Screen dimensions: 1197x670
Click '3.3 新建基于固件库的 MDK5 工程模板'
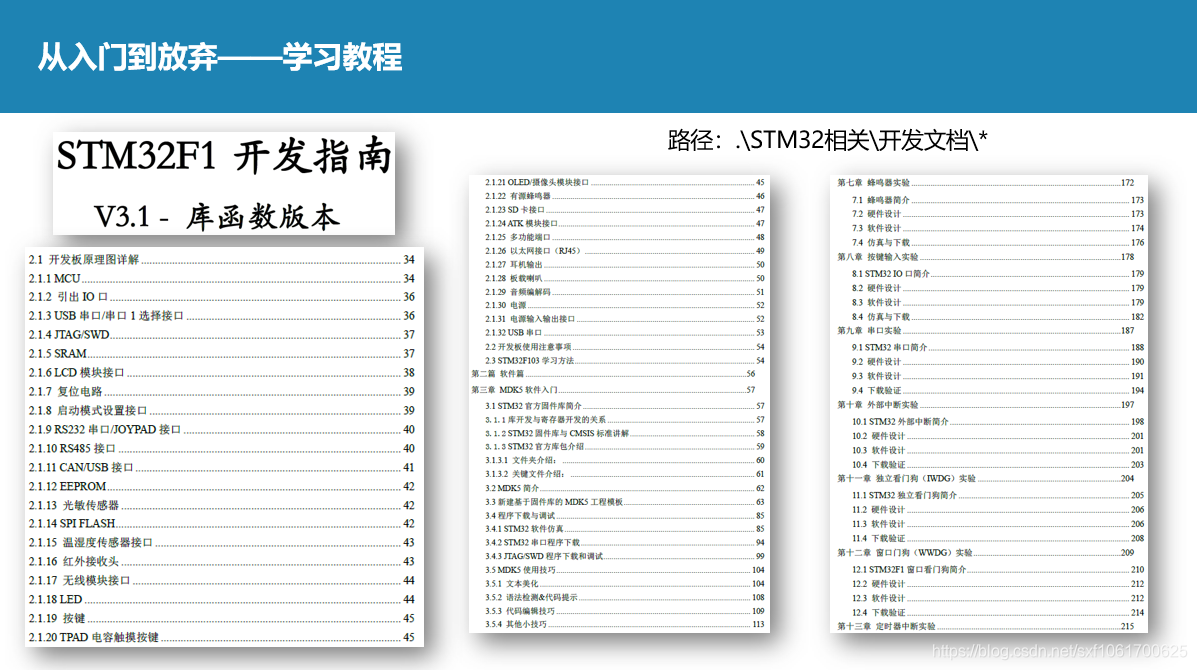pos(624,502)
